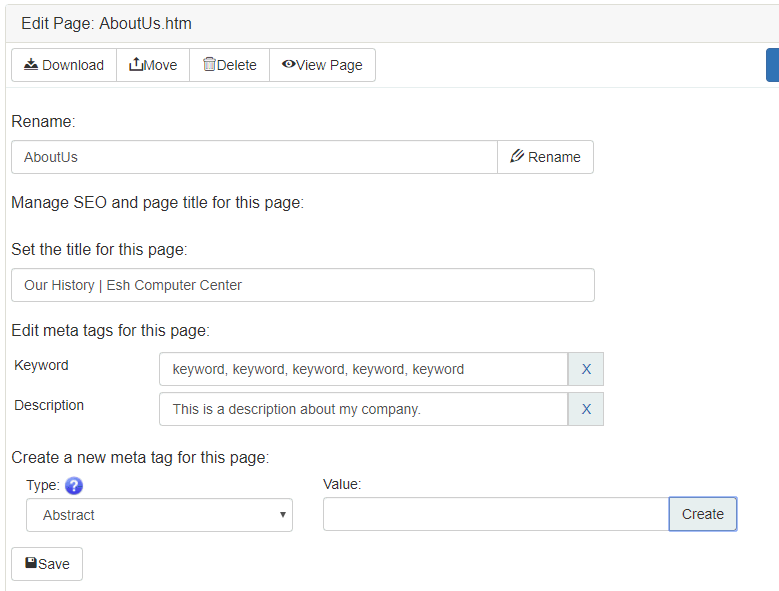Click the pencil Rename button
This screenshot has height=591, width=779.
(545, 157)
